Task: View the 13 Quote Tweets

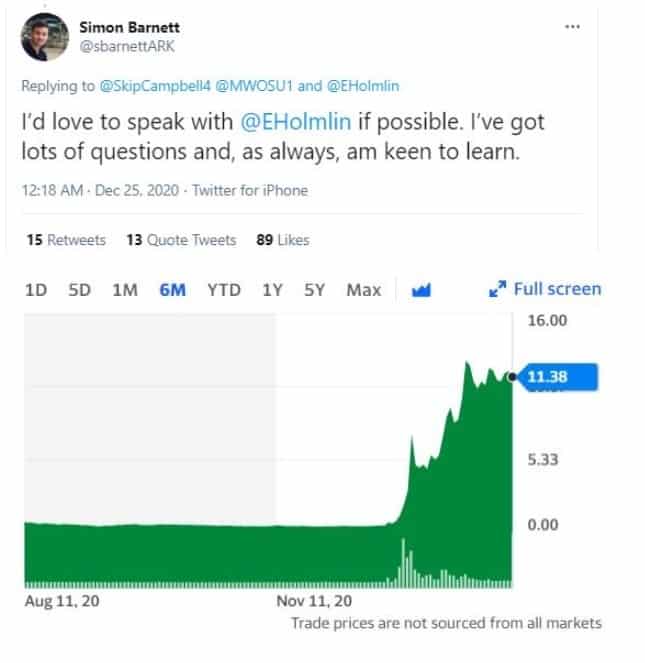Action: [x=181, y=240]
